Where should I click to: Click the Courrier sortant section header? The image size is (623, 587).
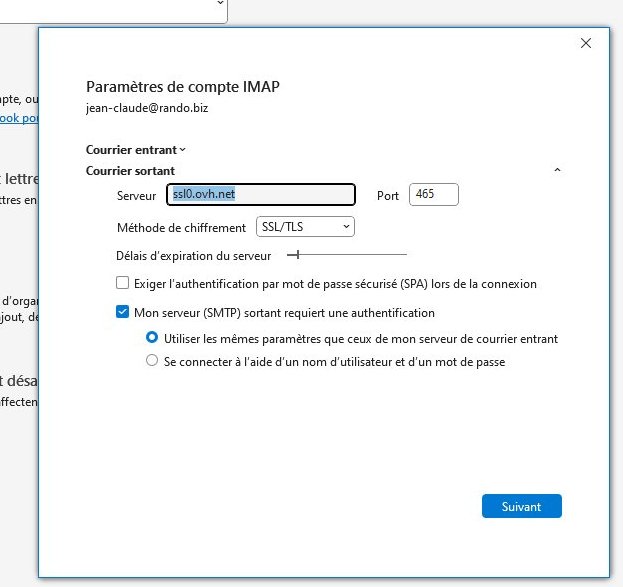(x=130, y=171)
